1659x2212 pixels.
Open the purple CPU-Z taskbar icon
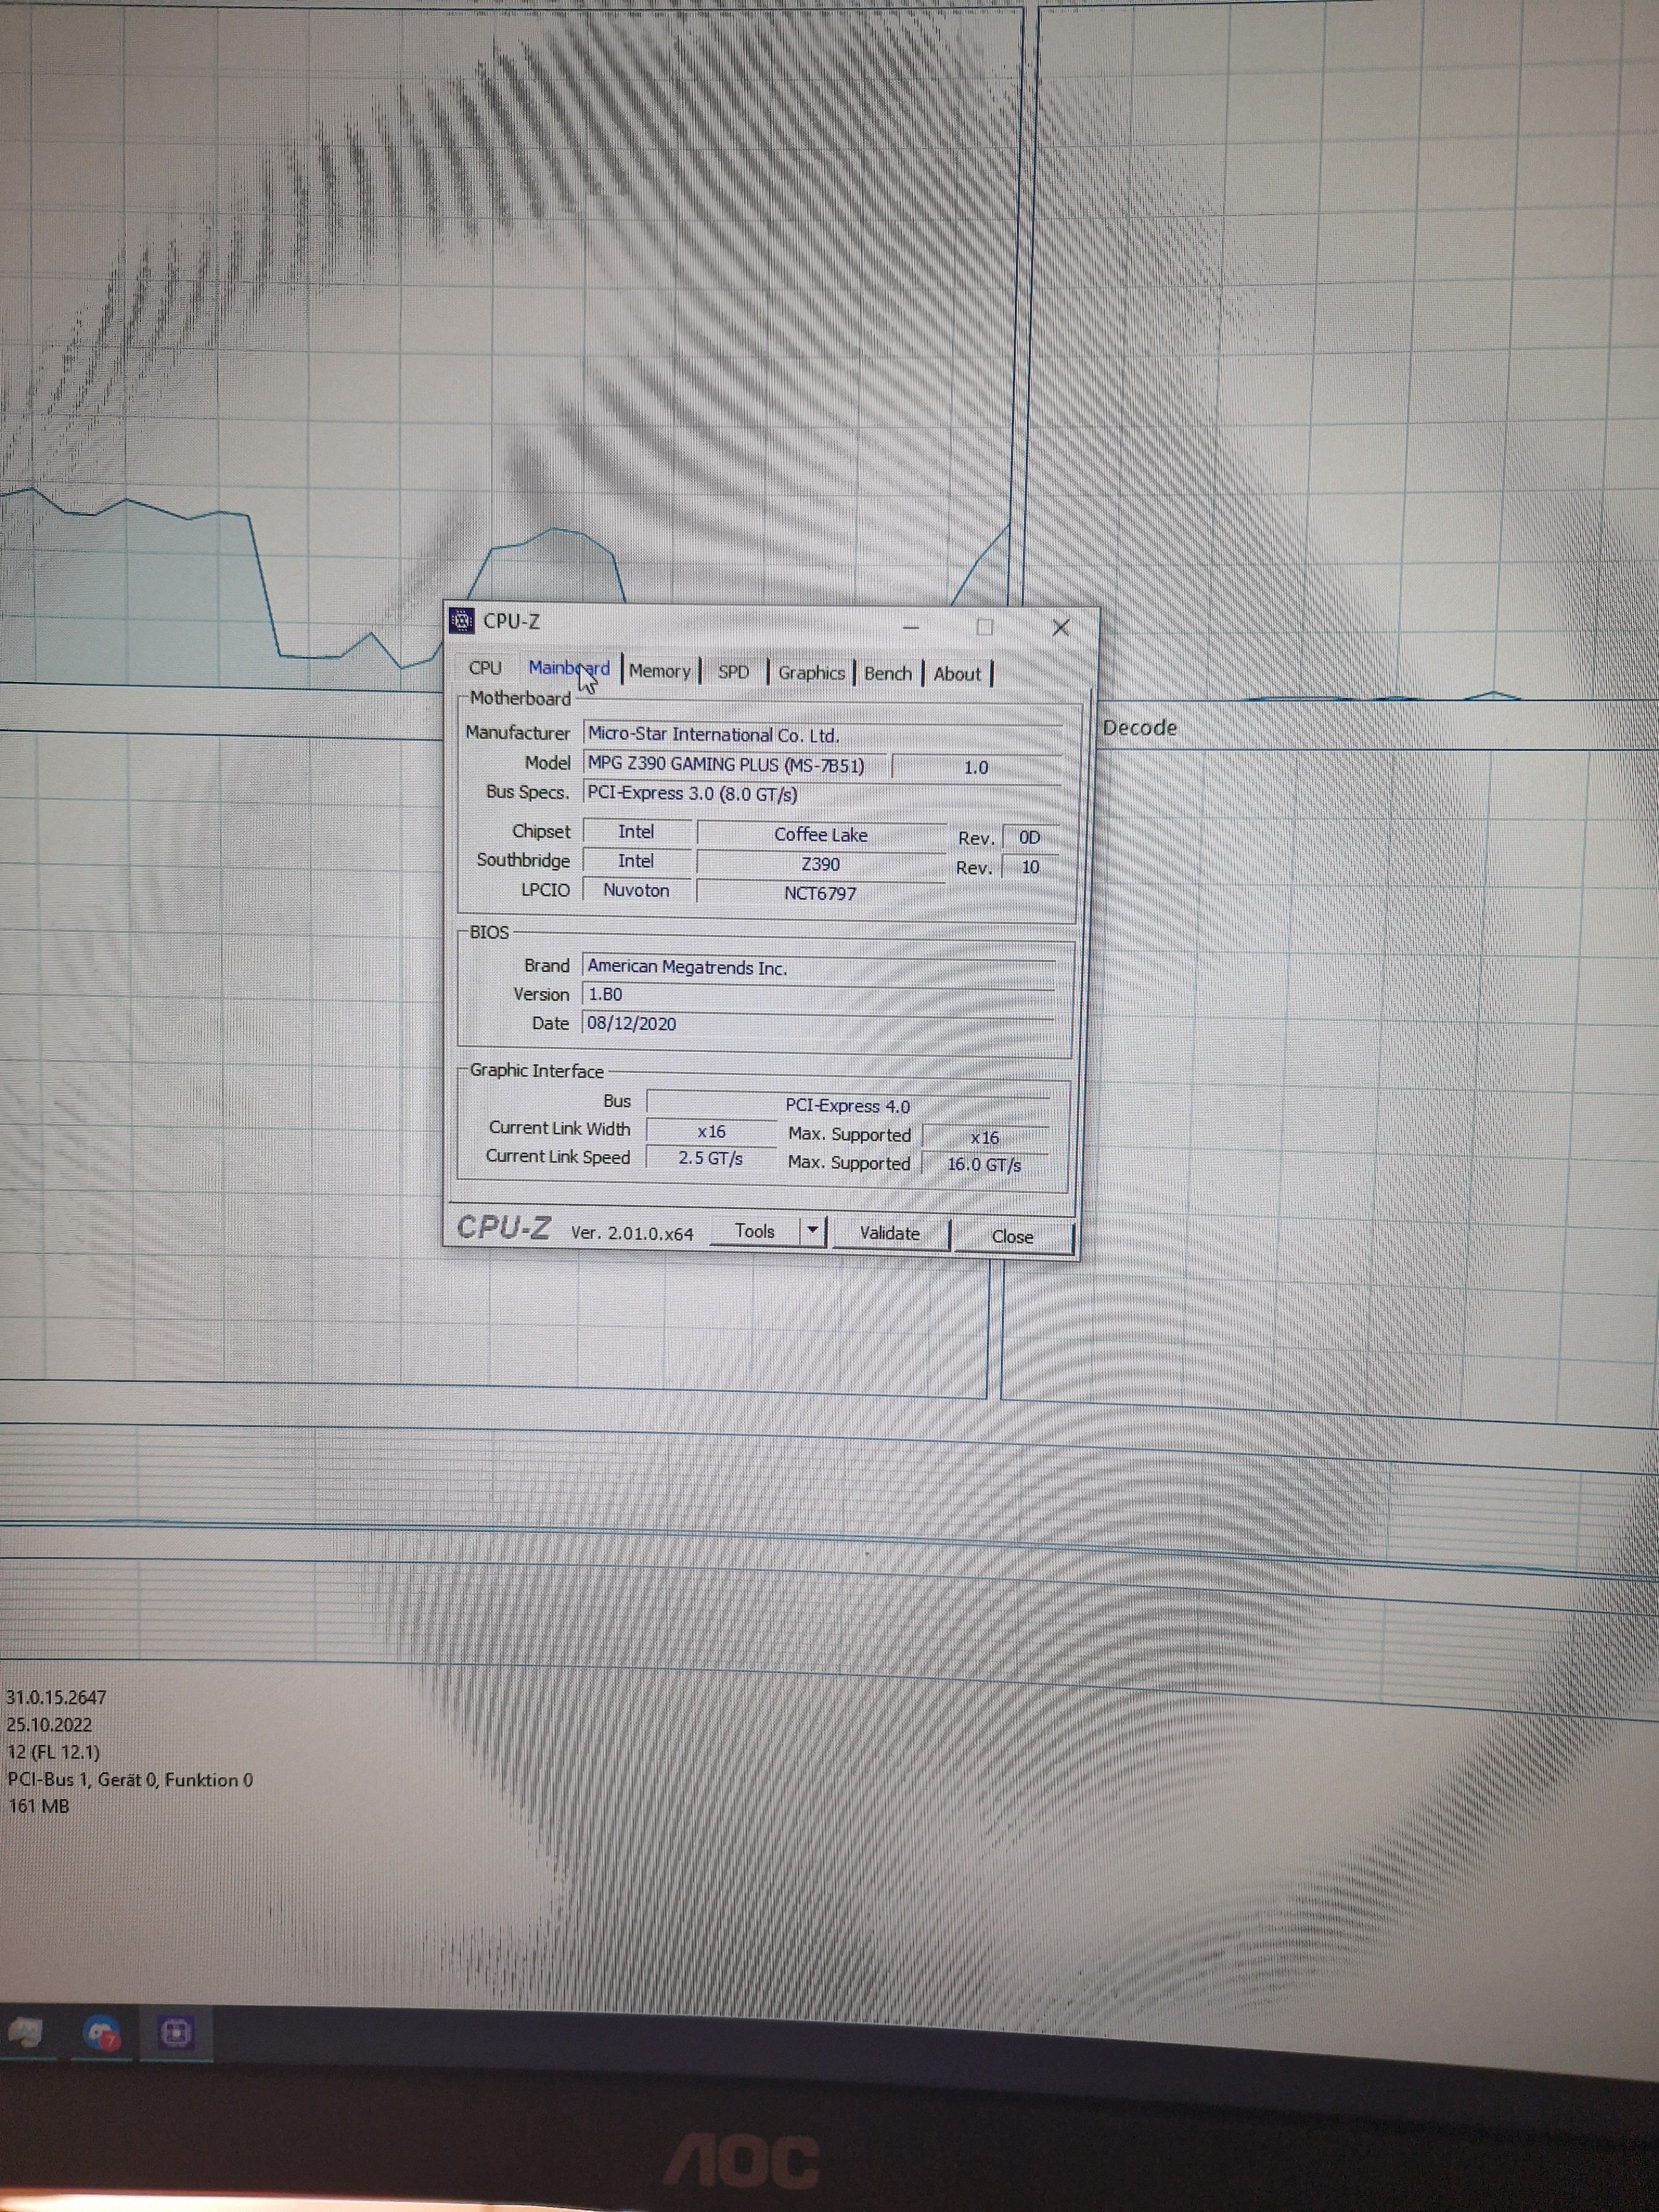(175, 2032)
